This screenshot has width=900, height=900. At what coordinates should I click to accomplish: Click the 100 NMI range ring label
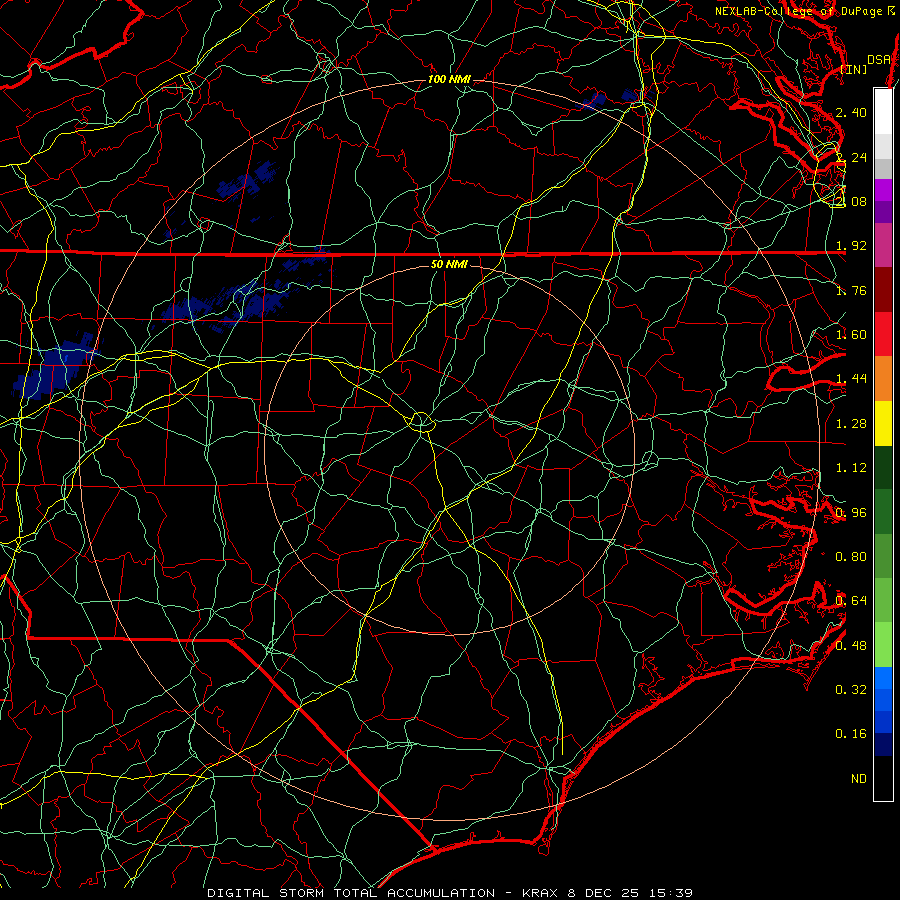tap(449, 79)
